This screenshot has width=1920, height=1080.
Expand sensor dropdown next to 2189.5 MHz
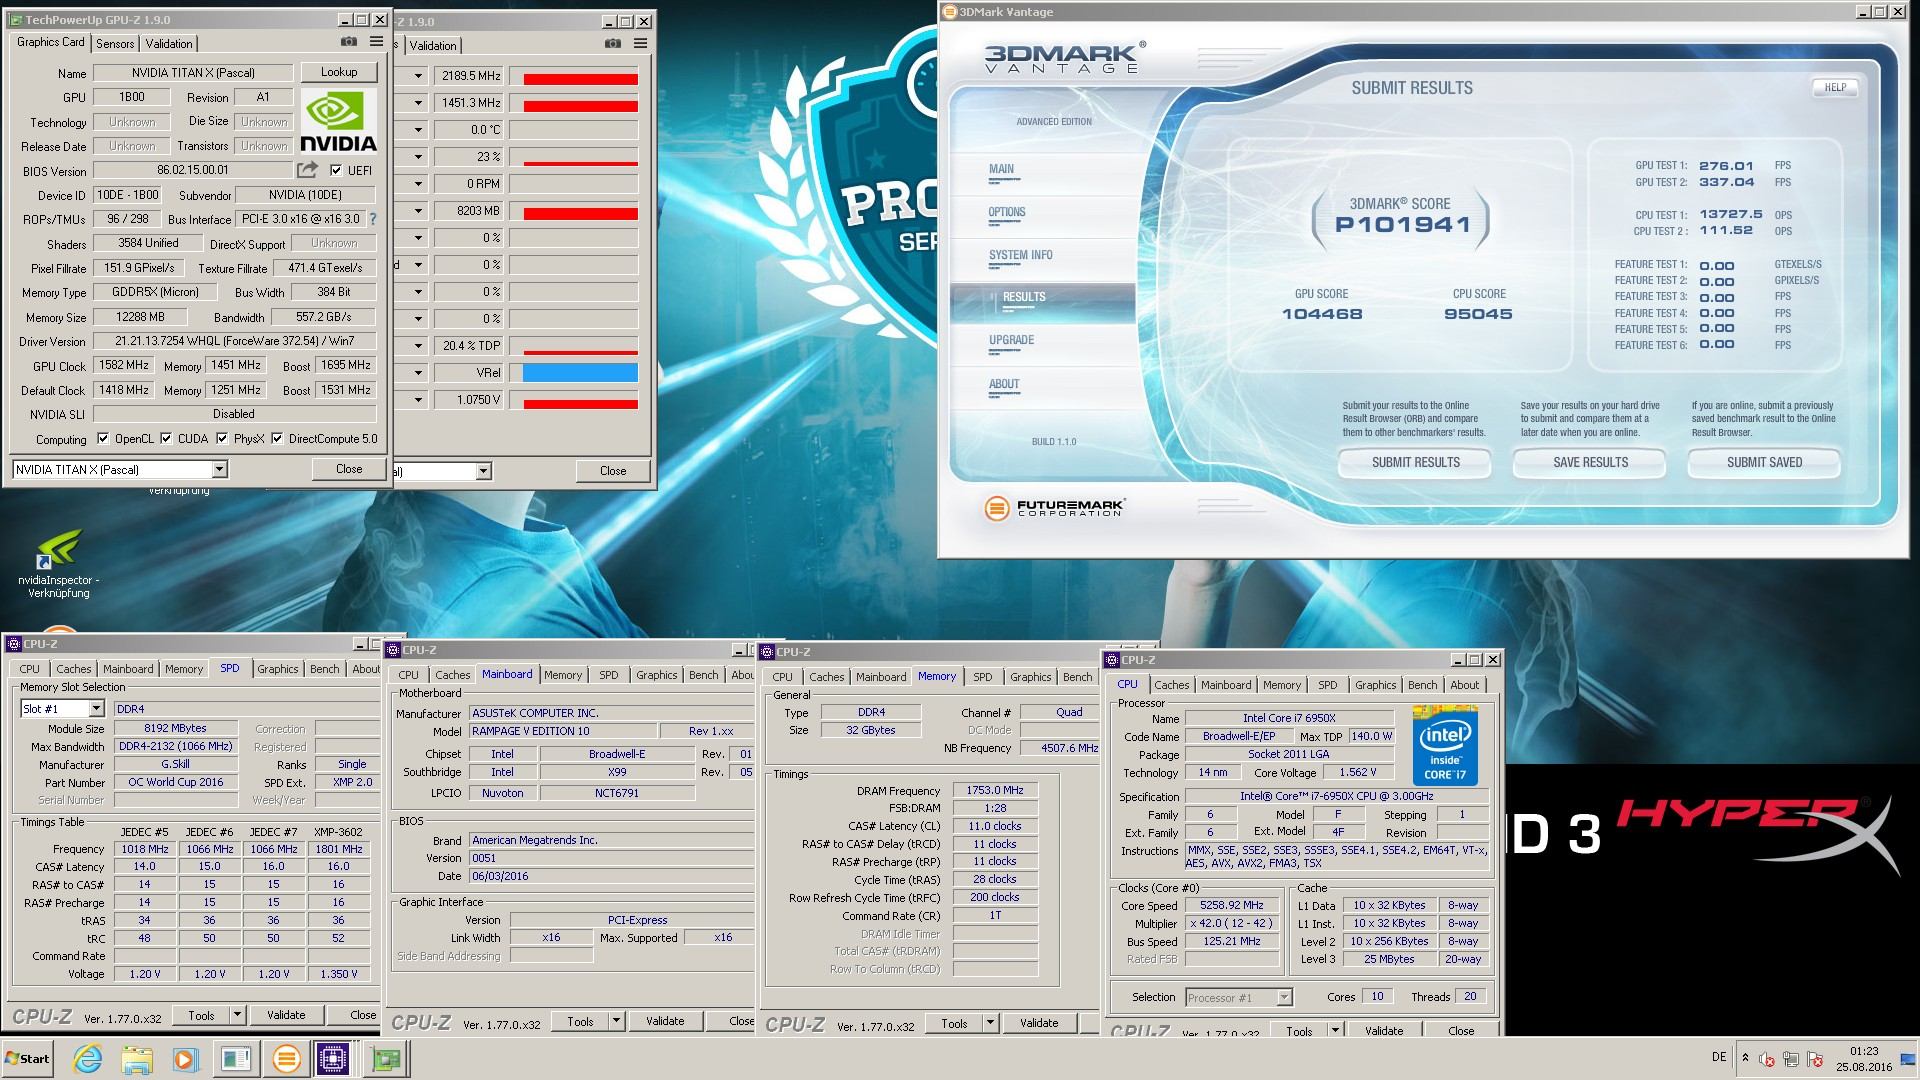(418, 76)
